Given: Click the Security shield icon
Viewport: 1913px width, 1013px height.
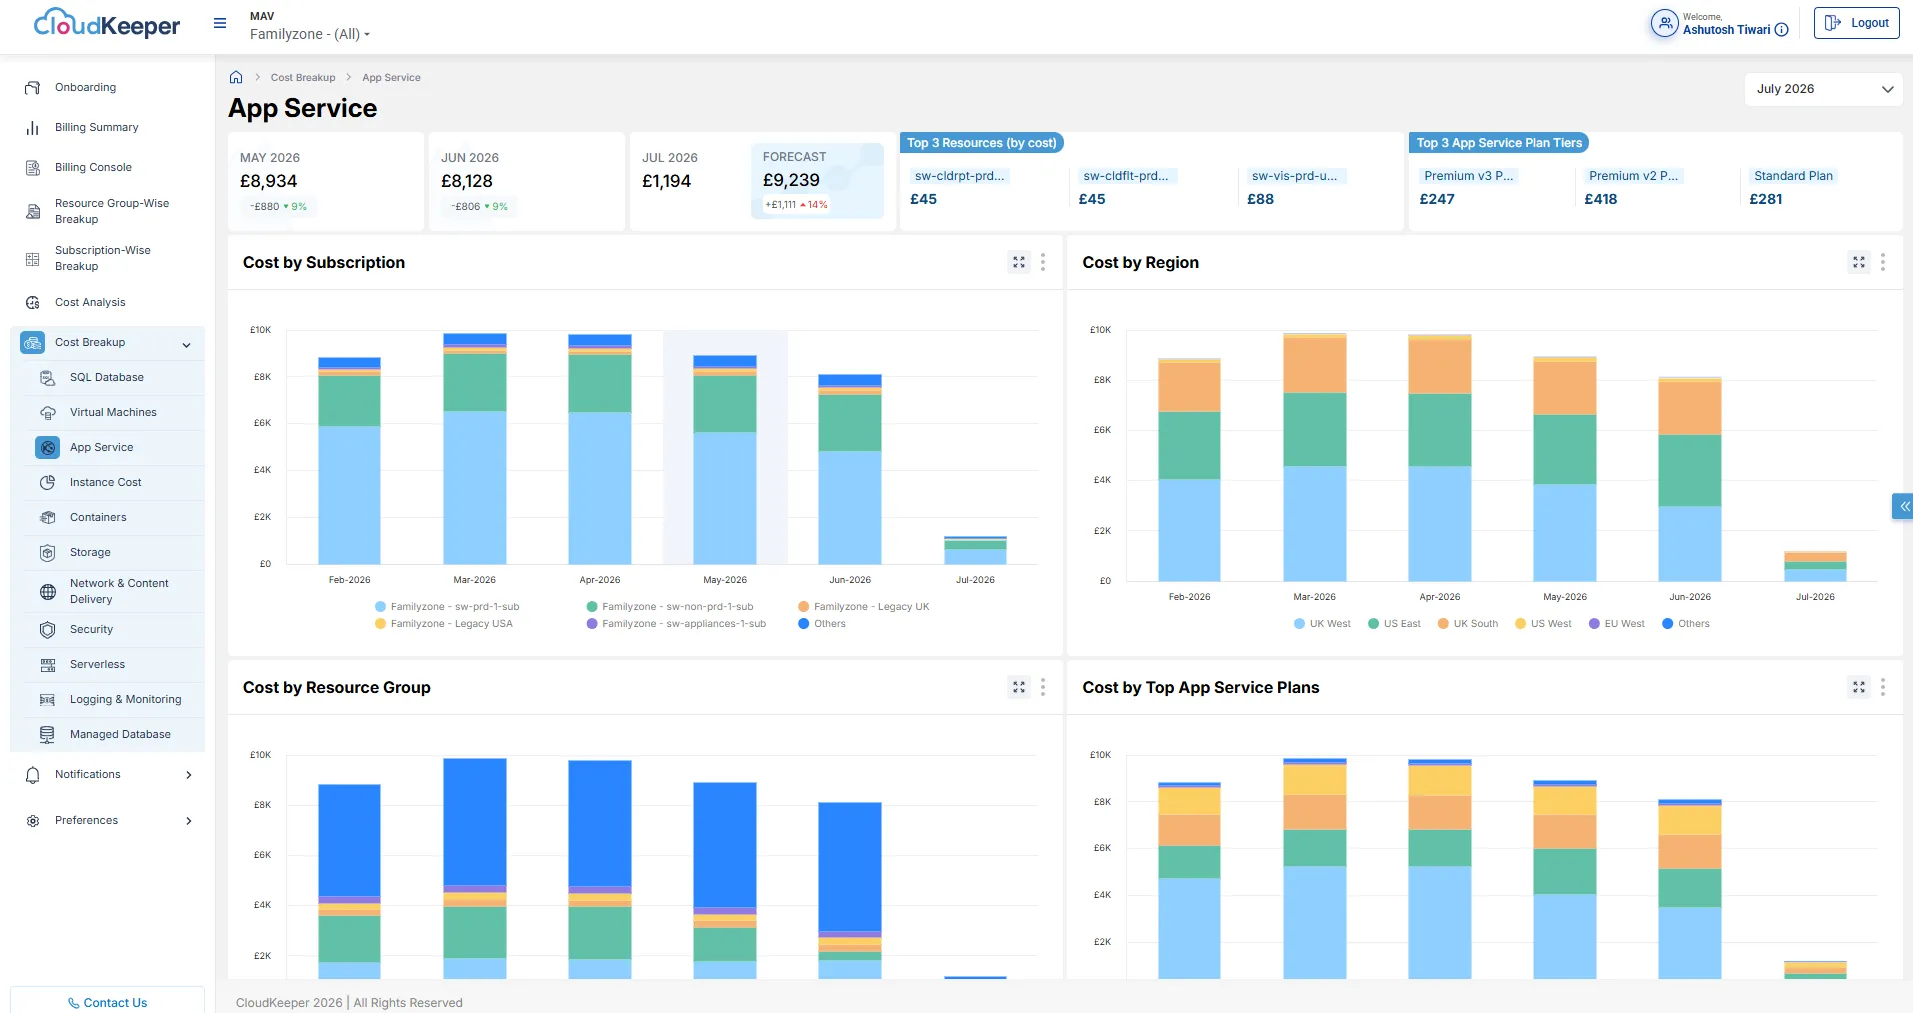Looking at the screenshot, I should (x=48, y=630).
